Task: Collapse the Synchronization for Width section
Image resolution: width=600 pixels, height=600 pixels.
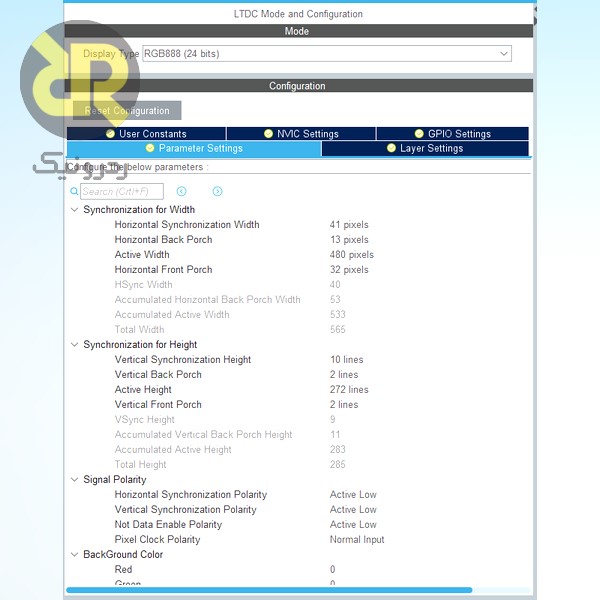Action: tap(74, 210)
